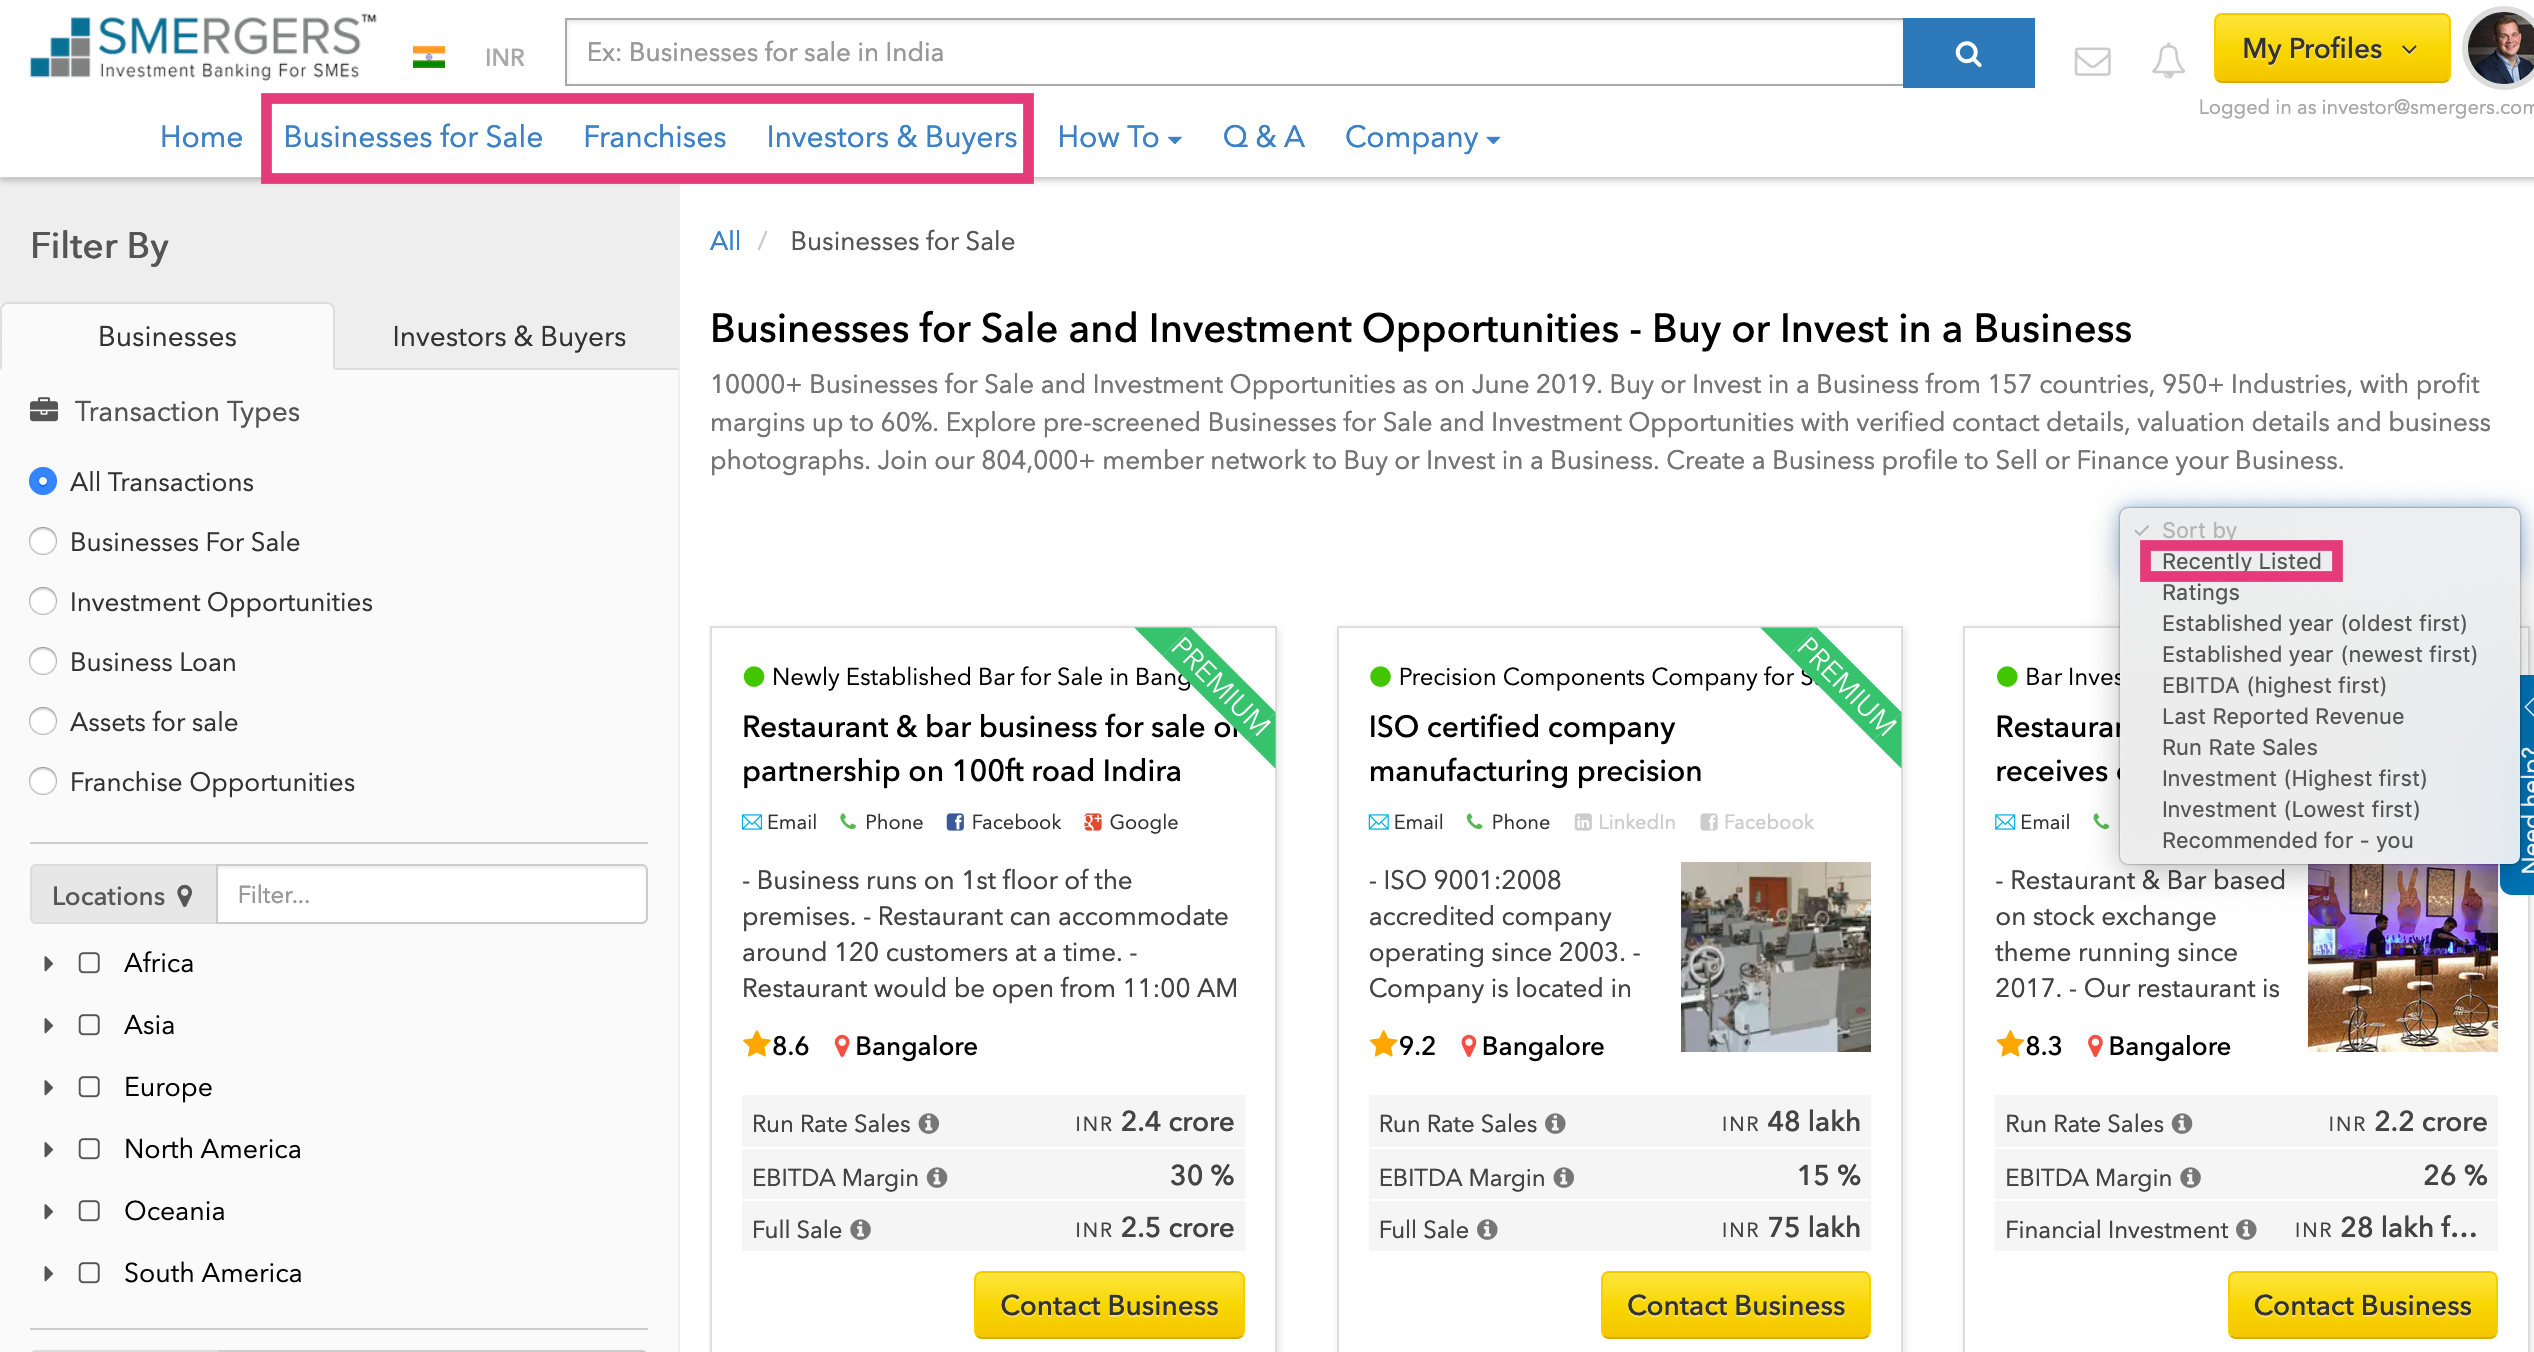The image size is (2534, 1352).
Task: Select Assets for sale radio button
Action: pos(43,722)
